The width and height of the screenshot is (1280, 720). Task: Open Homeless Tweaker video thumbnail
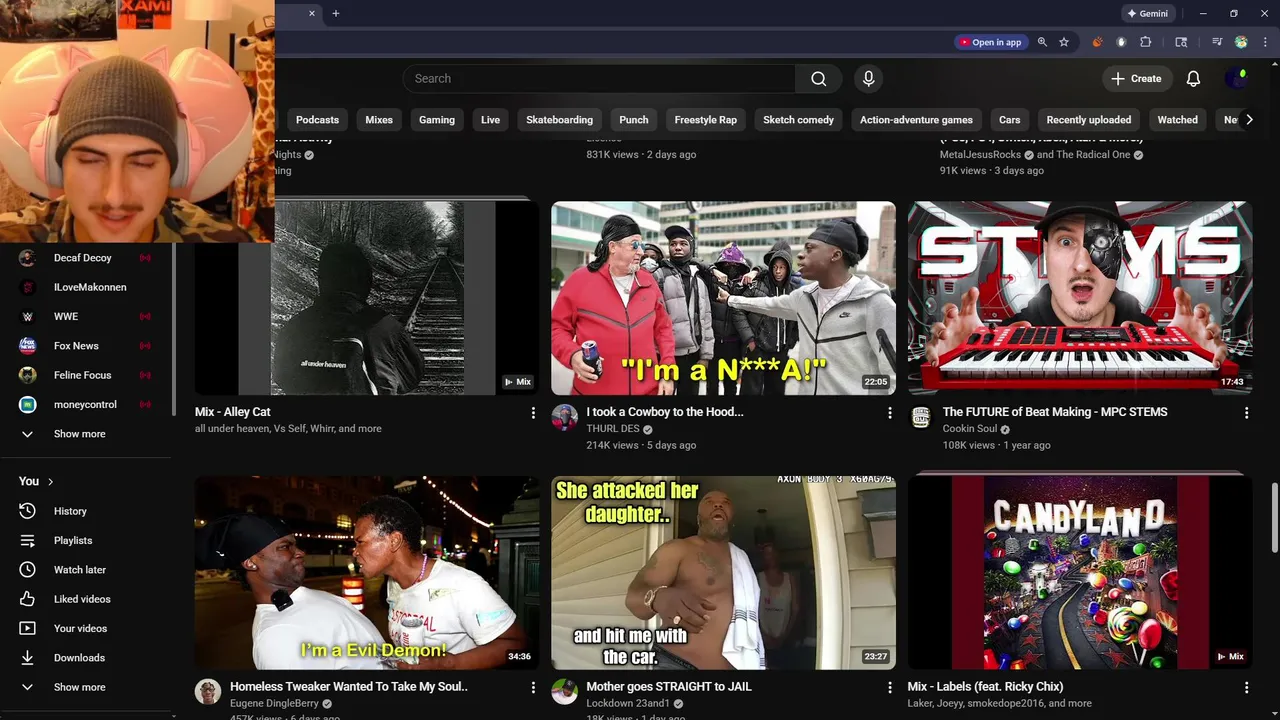[x=367, y=573]
